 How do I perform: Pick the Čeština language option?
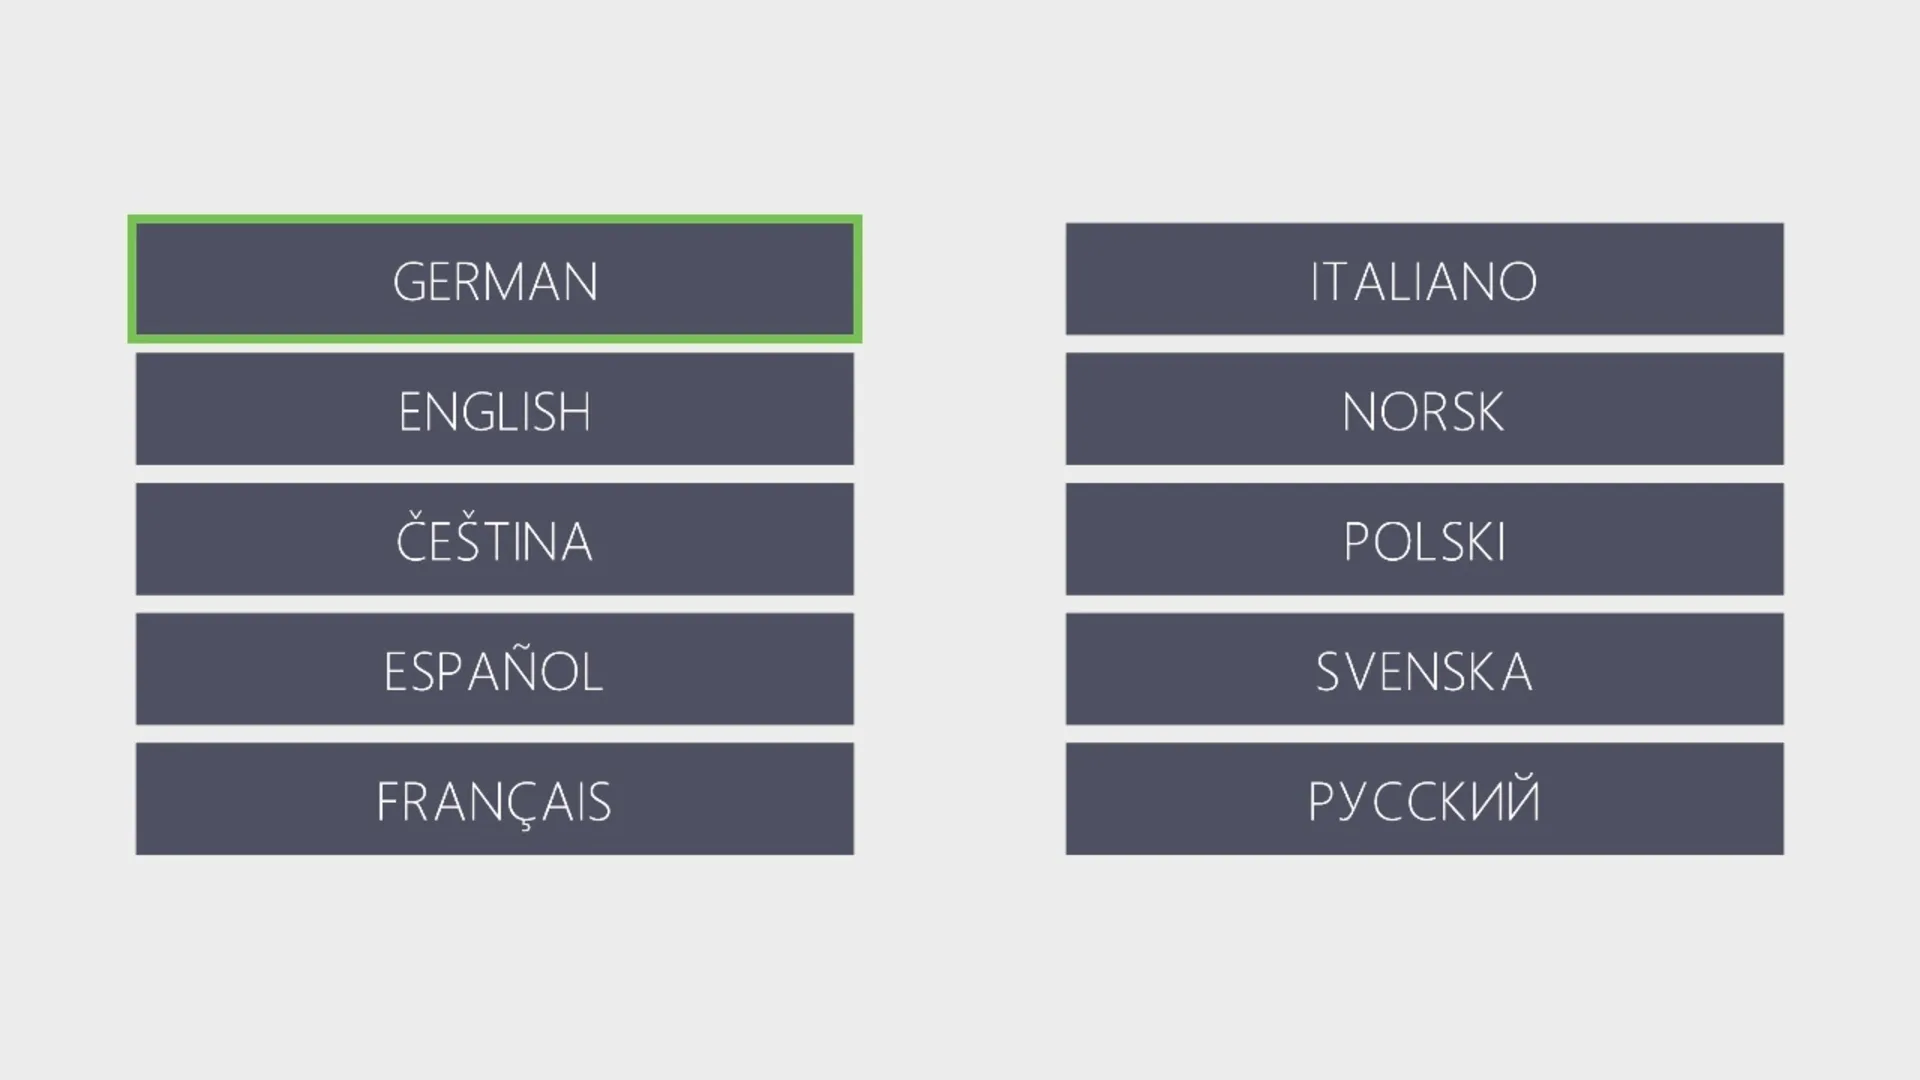pyautogui.click(x=495, y=539)
